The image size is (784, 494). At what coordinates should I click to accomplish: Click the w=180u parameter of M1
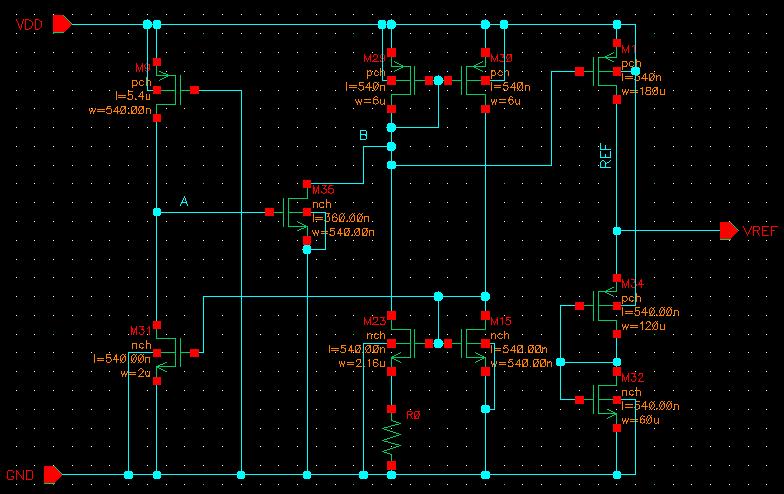[x=643, y=91]
